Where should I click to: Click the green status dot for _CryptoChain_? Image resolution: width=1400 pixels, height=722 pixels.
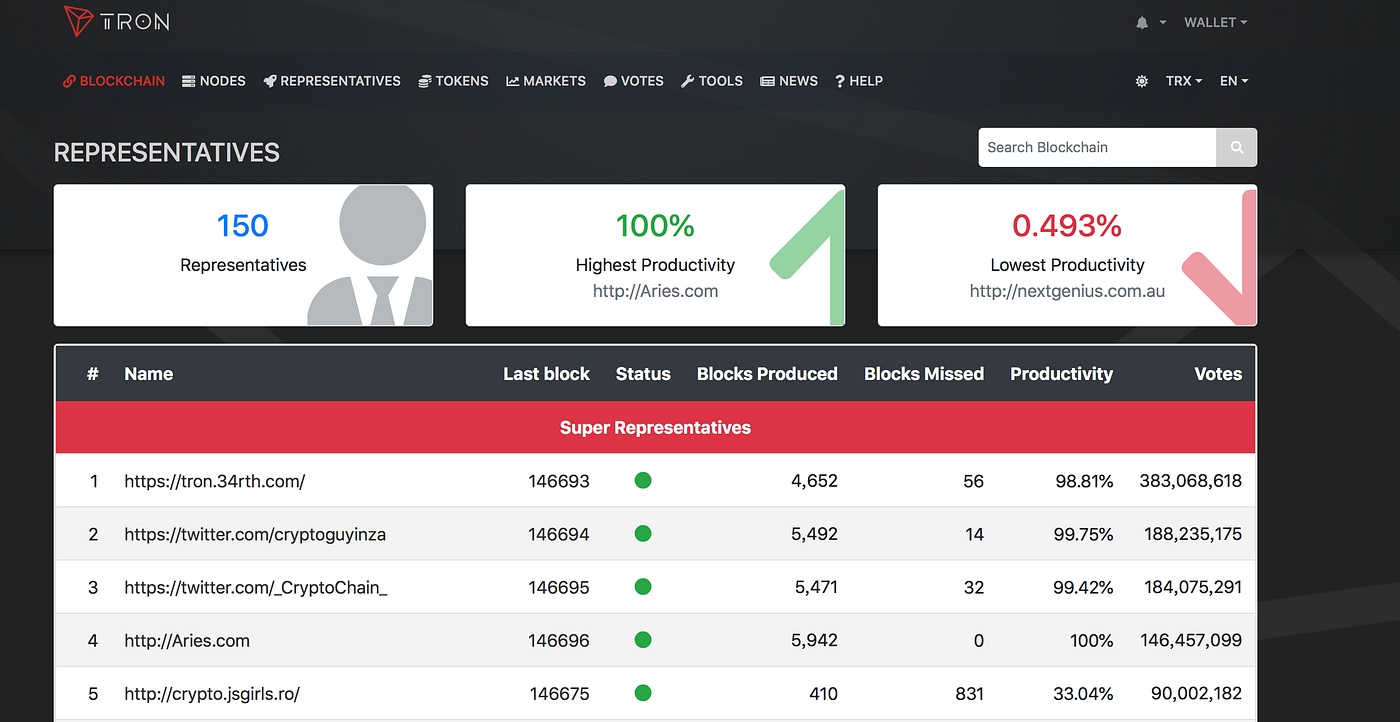pyautogui.click(x=643, y=586)
